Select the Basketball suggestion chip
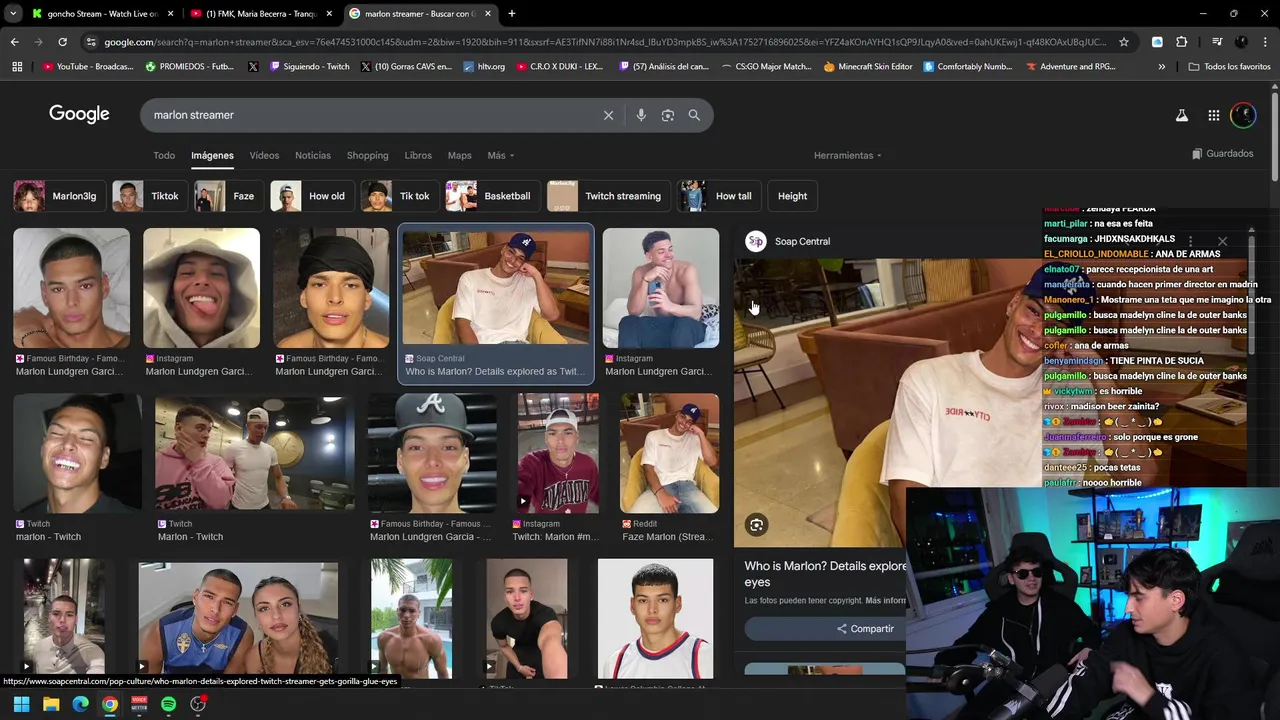 pos(491,196)
